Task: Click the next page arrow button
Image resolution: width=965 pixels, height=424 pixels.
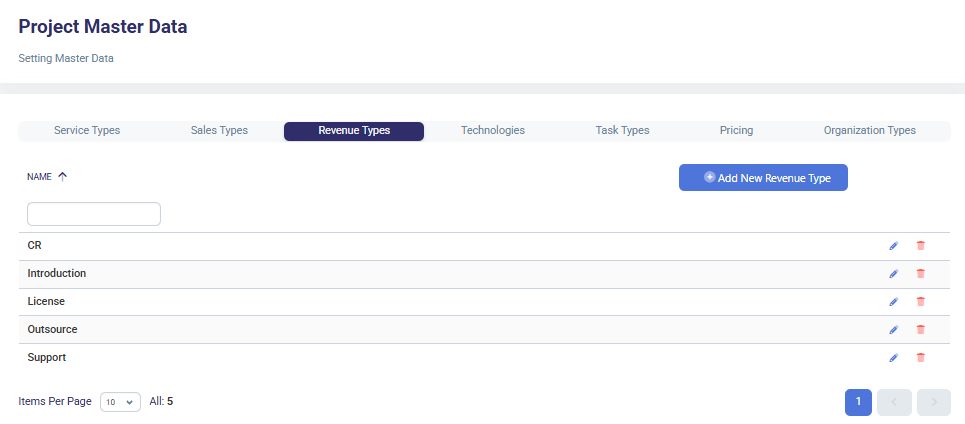Action: point(933,402)
